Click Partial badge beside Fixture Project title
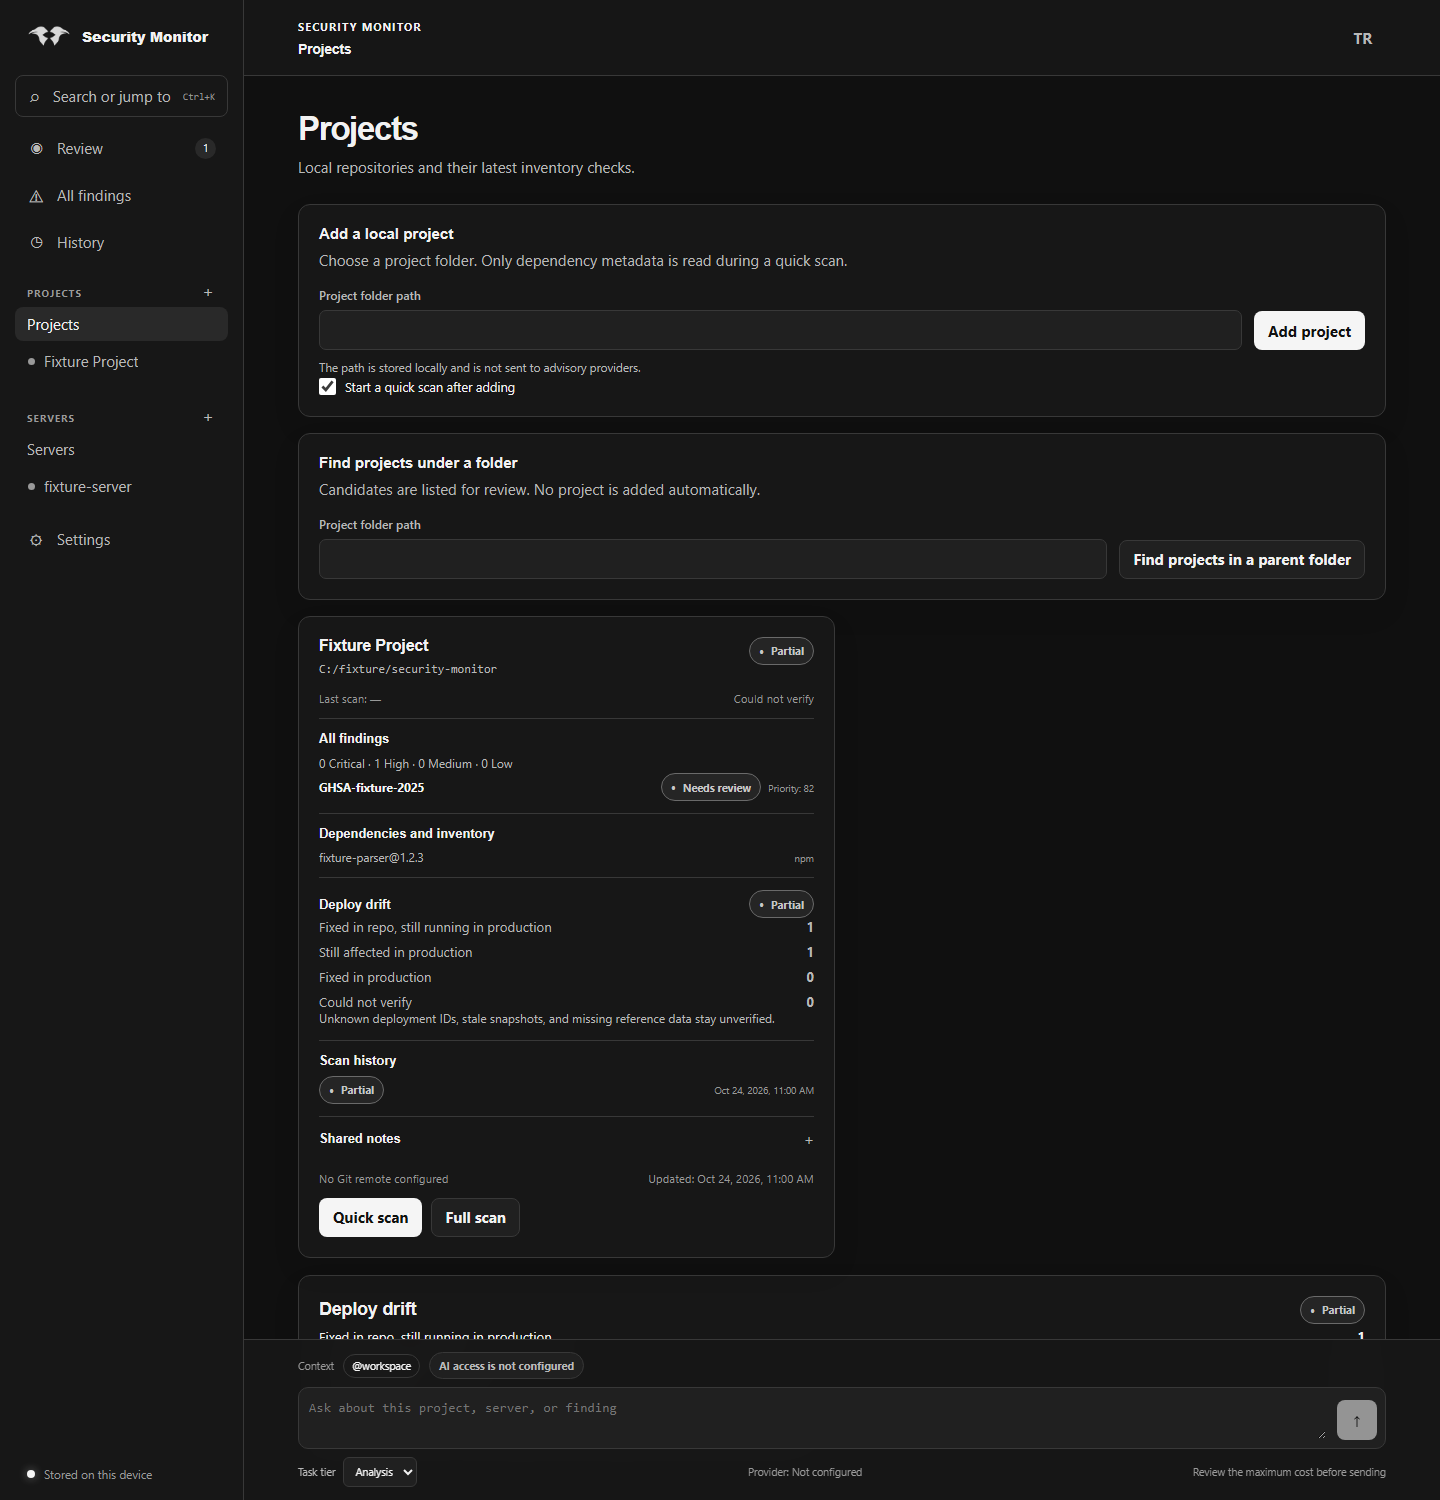 (781, 651)
